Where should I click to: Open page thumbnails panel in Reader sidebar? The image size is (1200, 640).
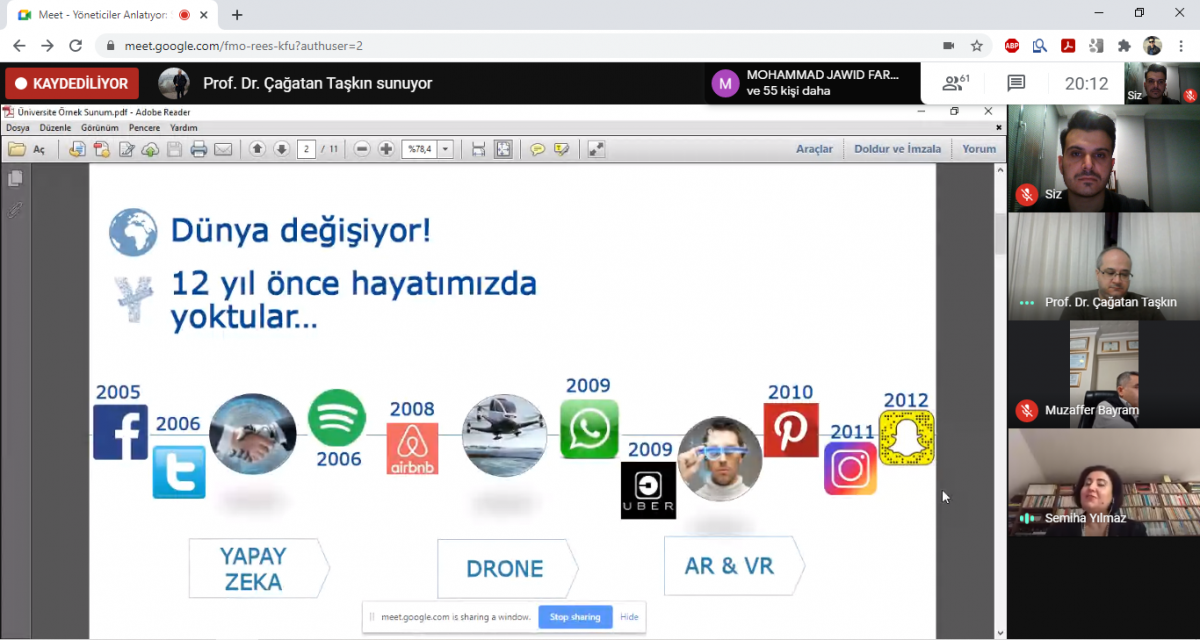(15, 178)
